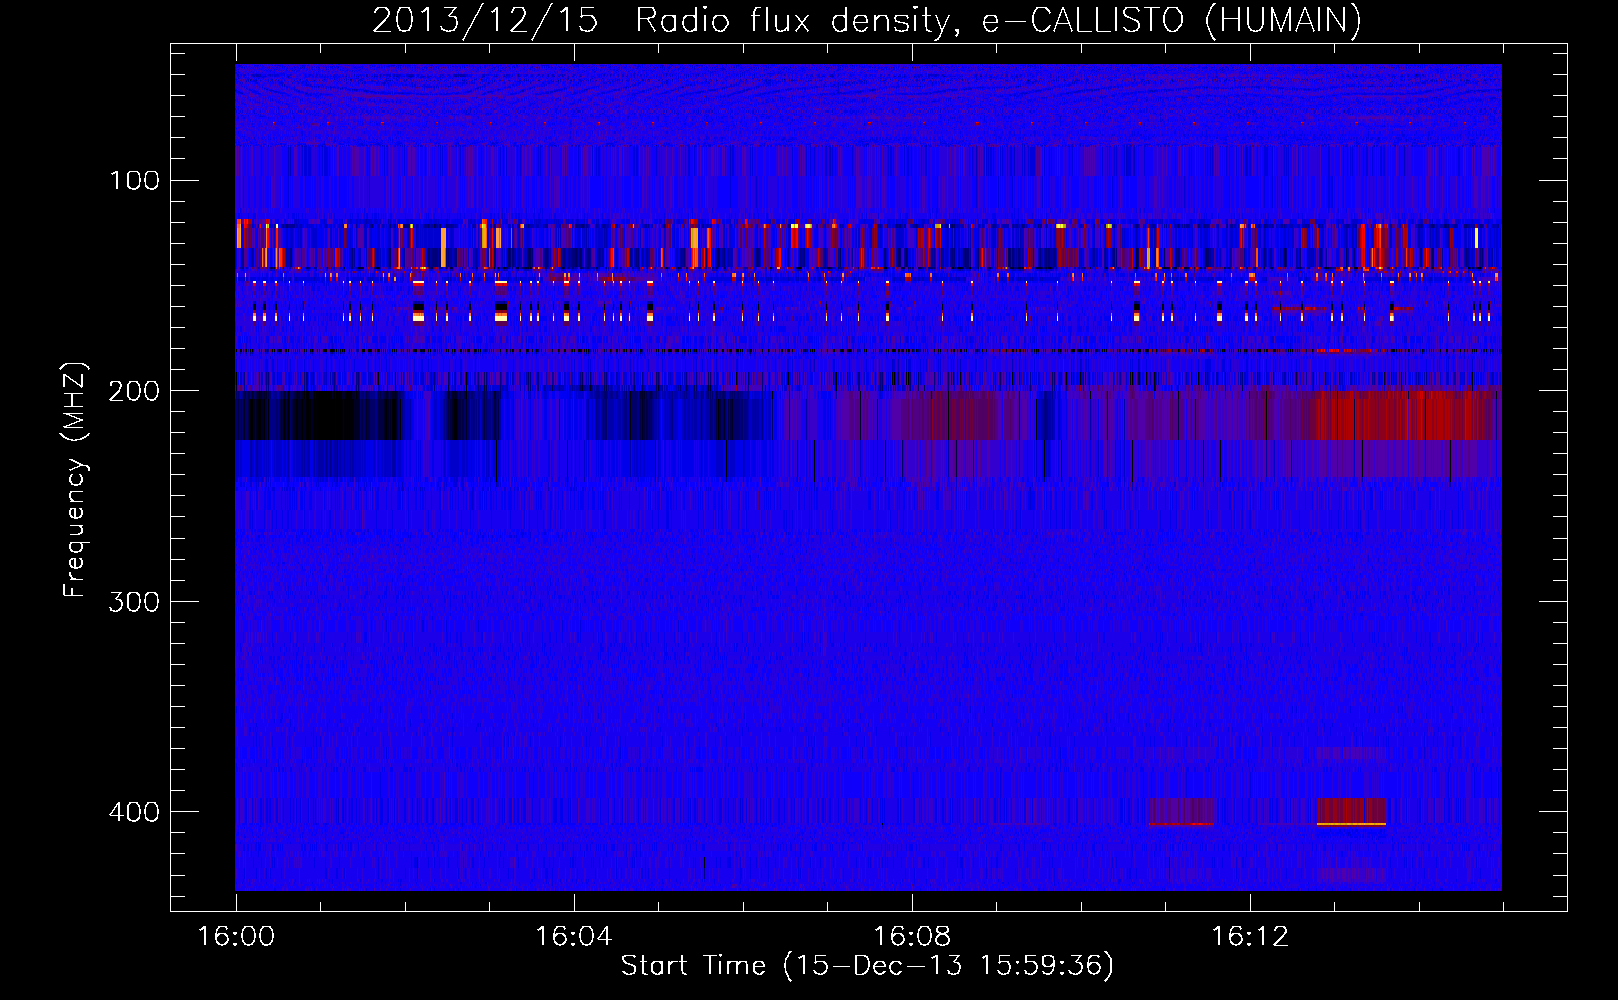Click the '200' frequency tick label
1618x1000 pixels.
(134, 391)
